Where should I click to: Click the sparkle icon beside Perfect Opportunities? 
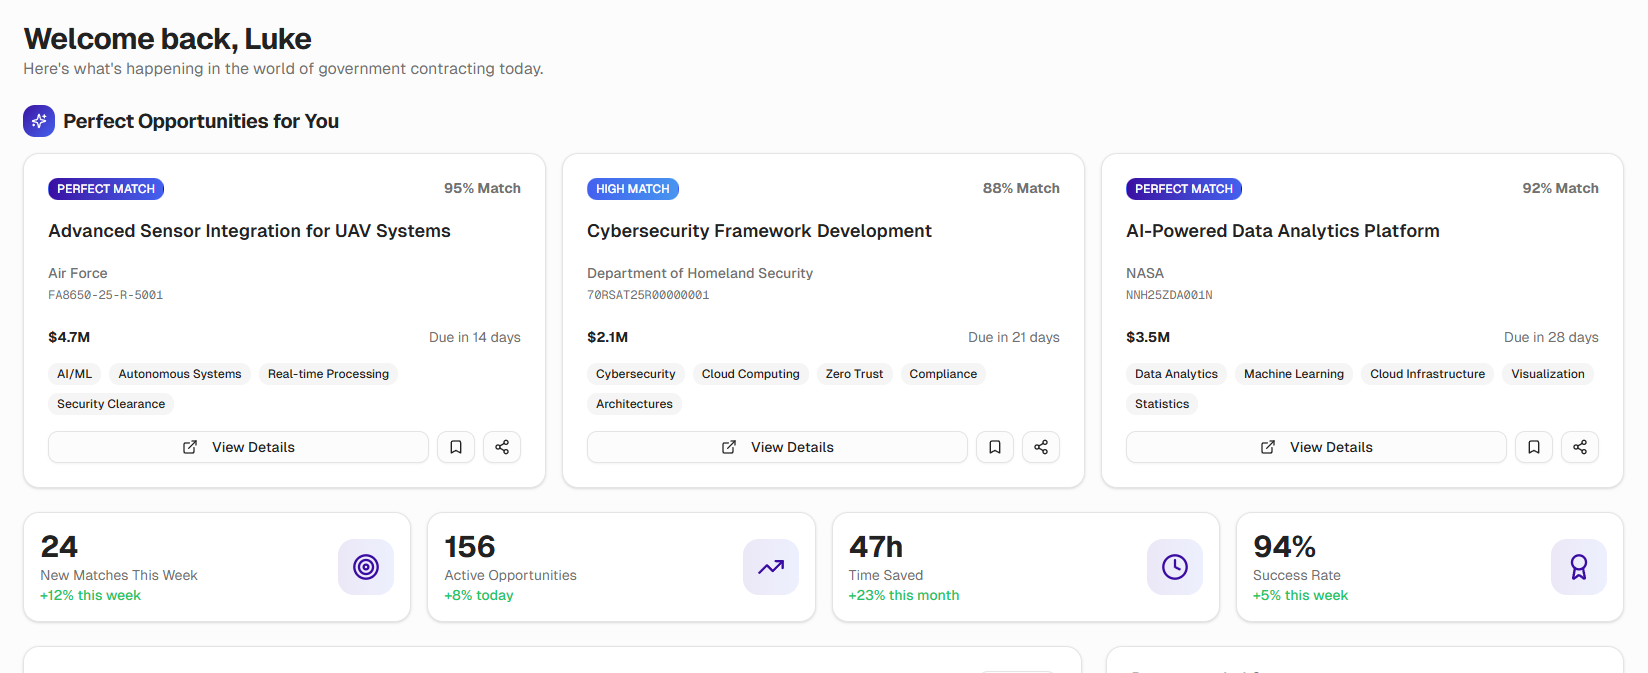coord(39,121)
